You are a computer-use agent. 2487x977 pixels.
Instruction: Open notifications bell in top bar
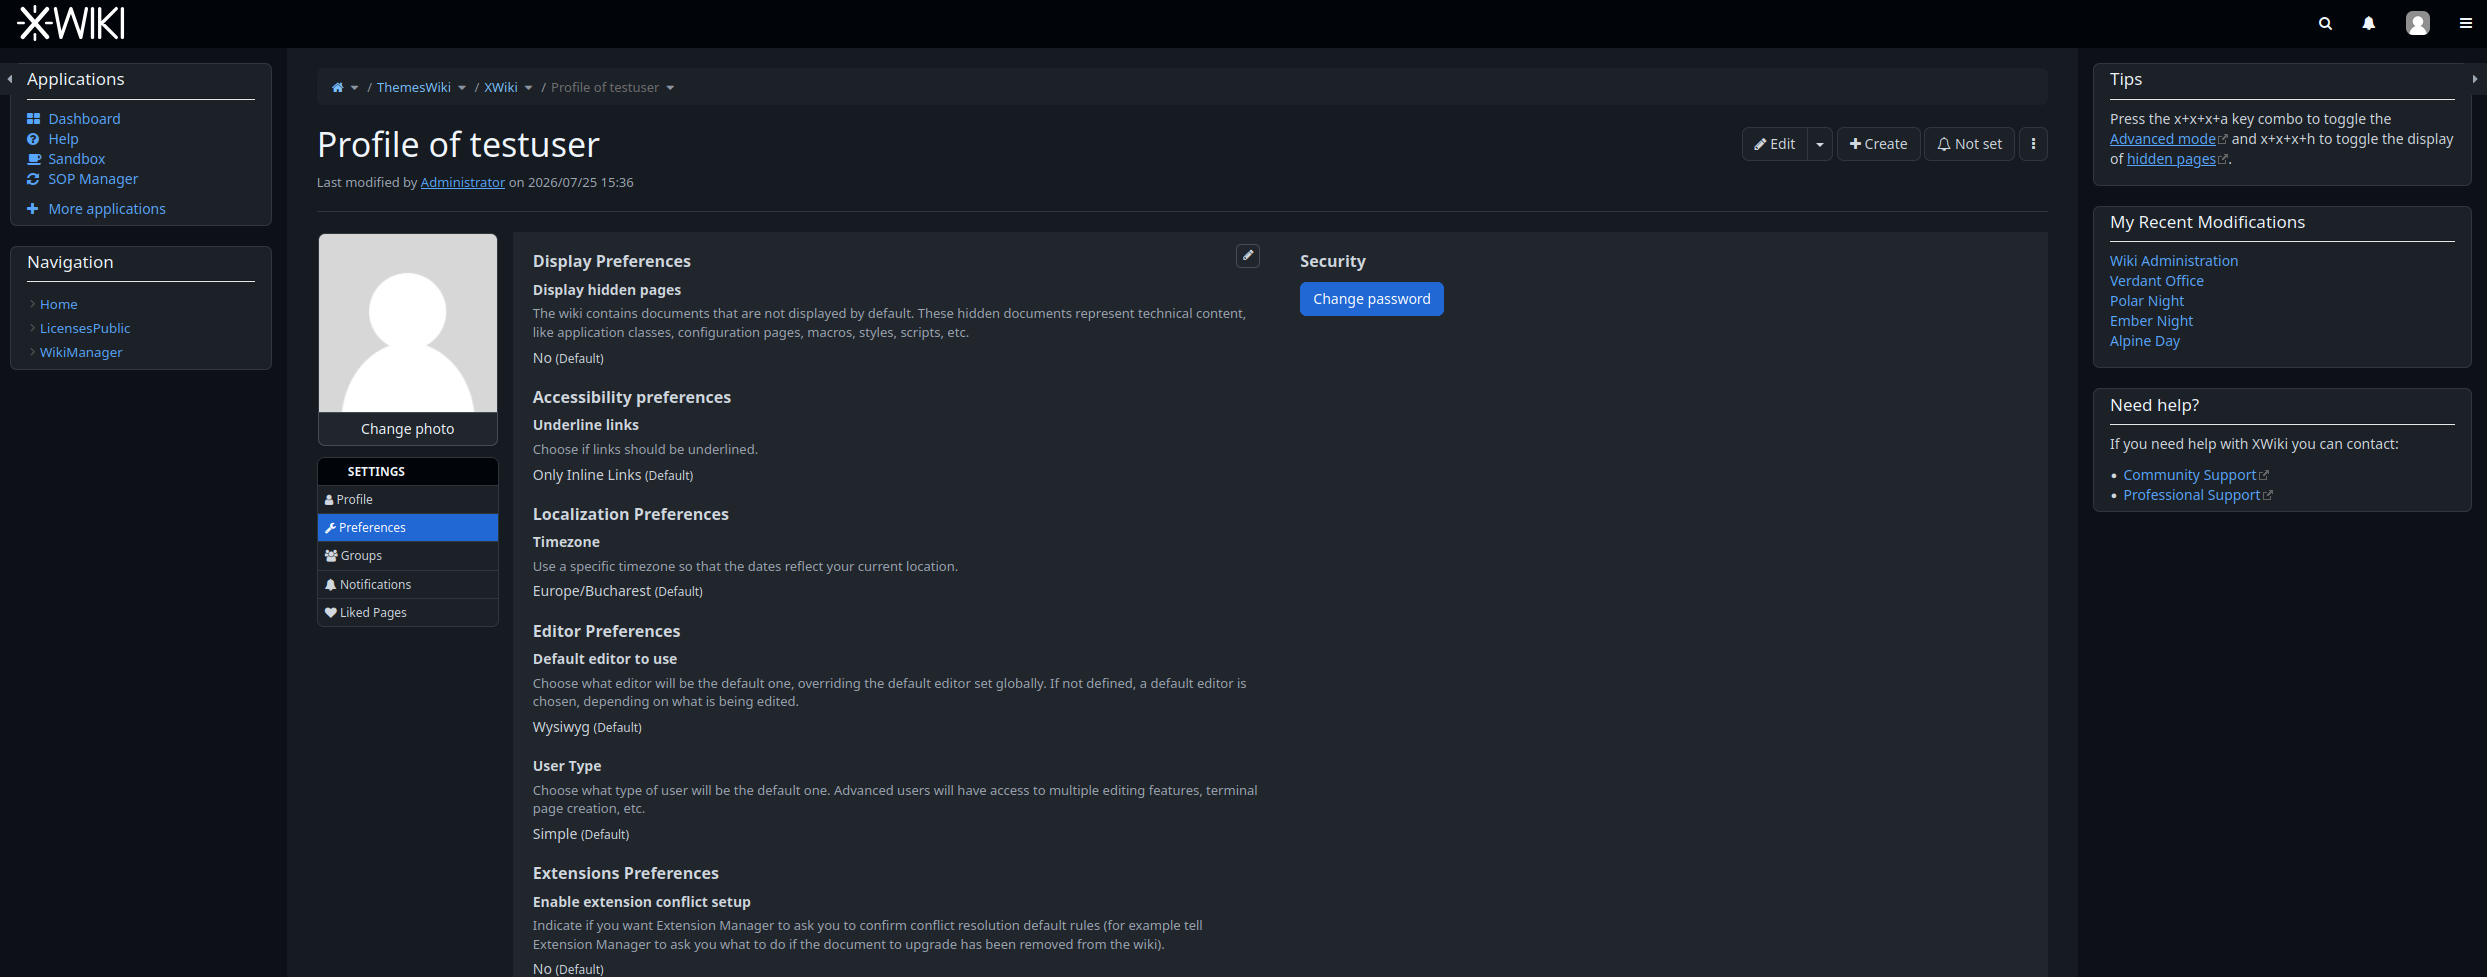[x=2368, y=23]
